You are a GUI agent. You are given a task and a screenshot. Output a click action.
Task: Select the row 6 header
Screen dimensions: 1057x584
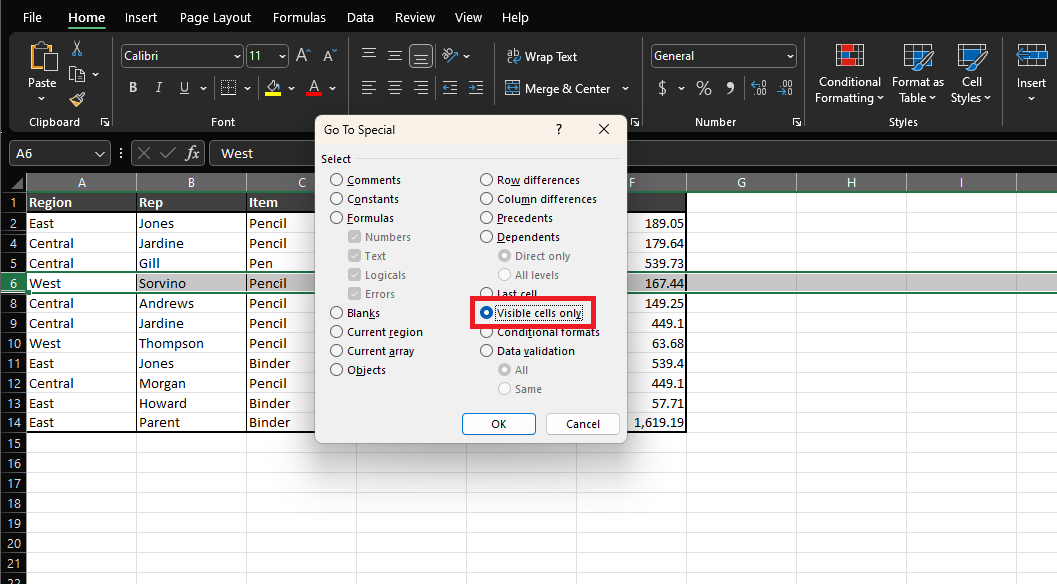coord(13,283)
